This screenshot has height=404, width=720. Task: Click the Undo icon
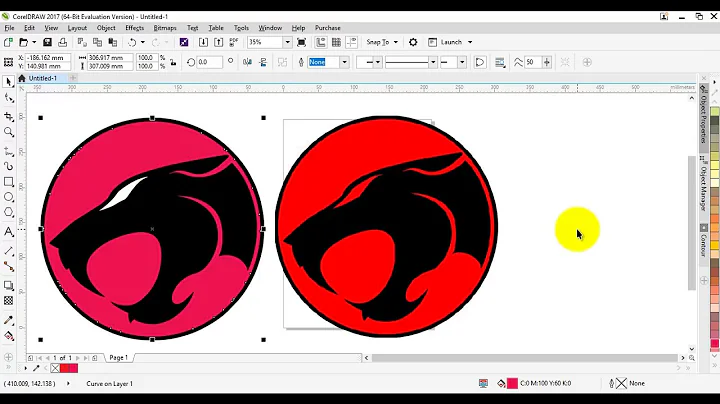pos(132,42)
